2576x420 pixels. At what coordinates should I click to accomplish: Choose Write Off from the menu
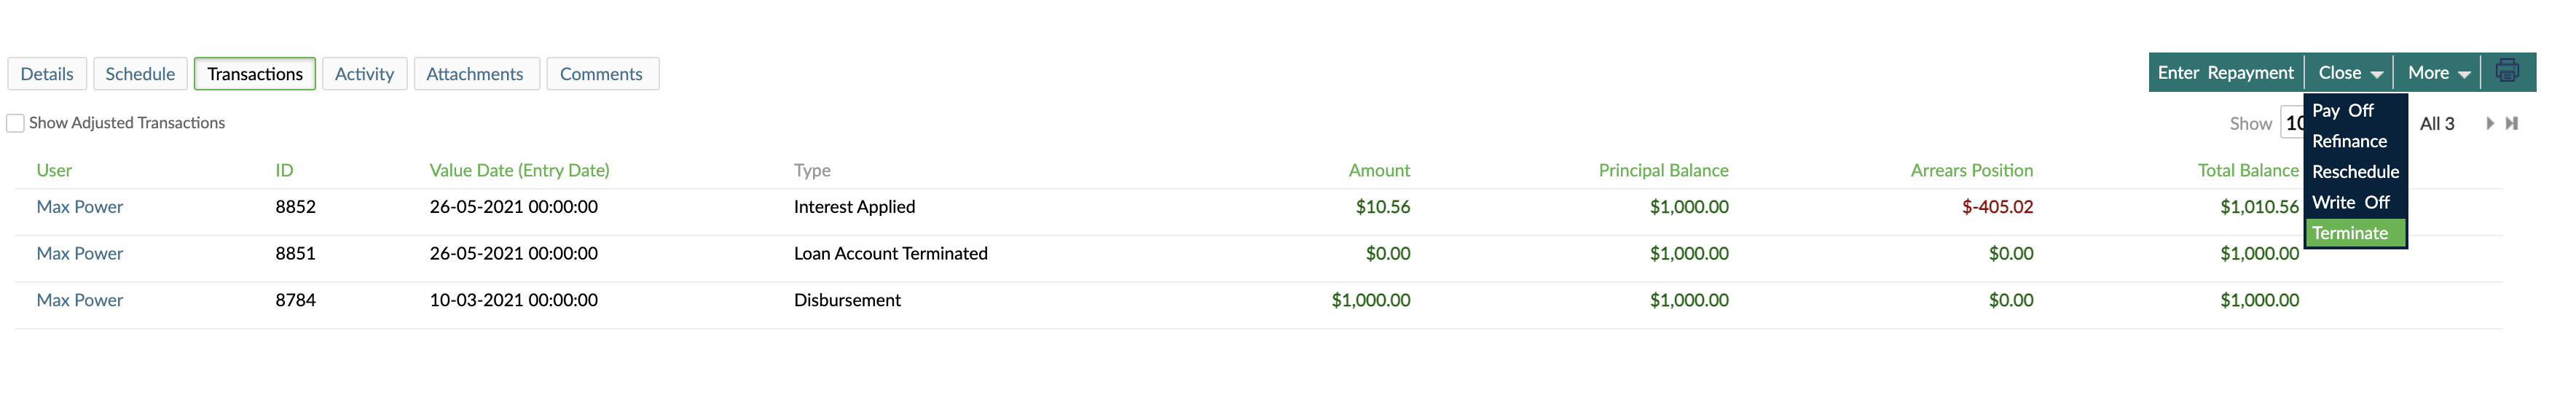tap(2349, 202)
